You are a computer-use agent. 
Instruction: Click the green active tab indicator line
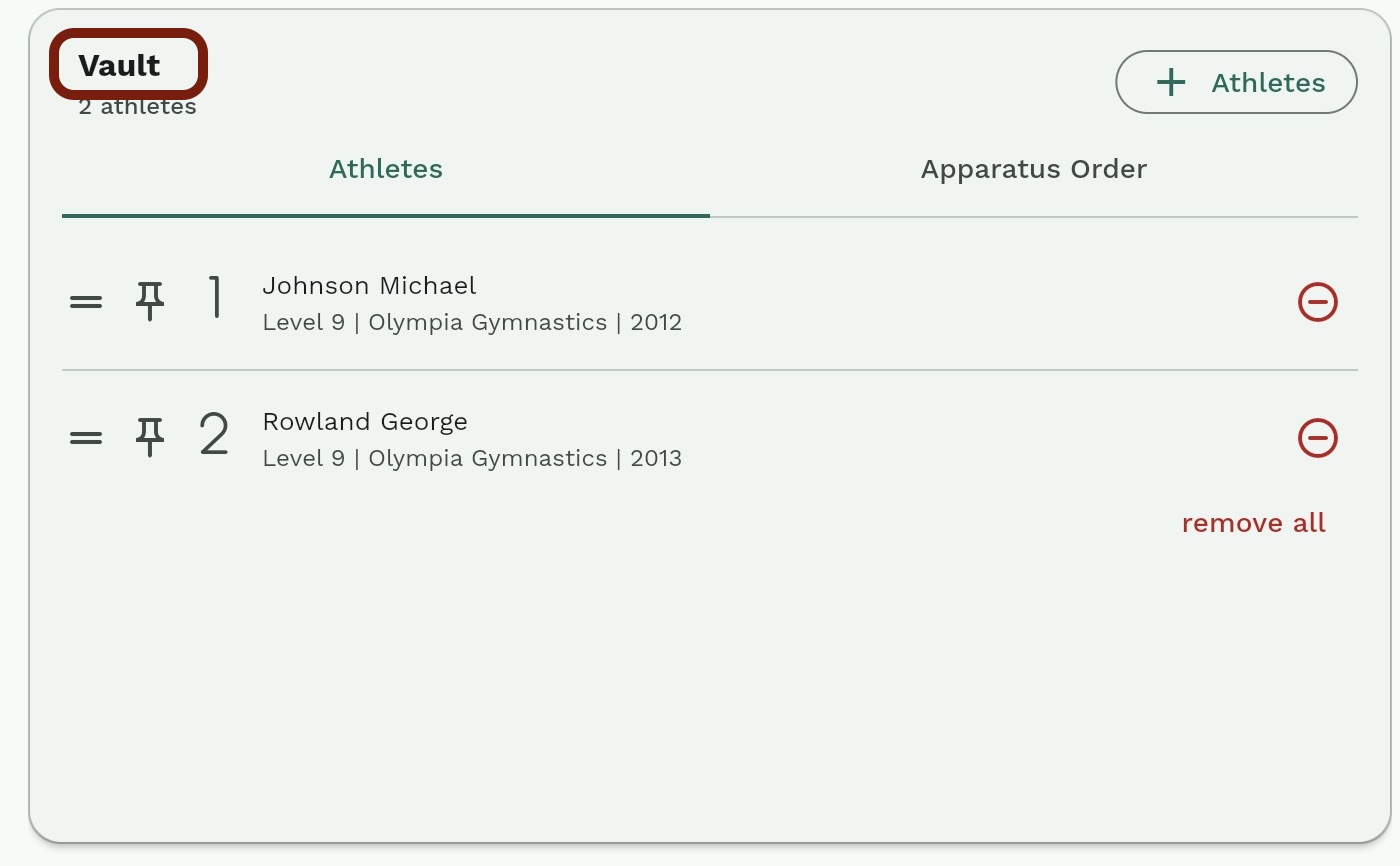click(386, 215)
